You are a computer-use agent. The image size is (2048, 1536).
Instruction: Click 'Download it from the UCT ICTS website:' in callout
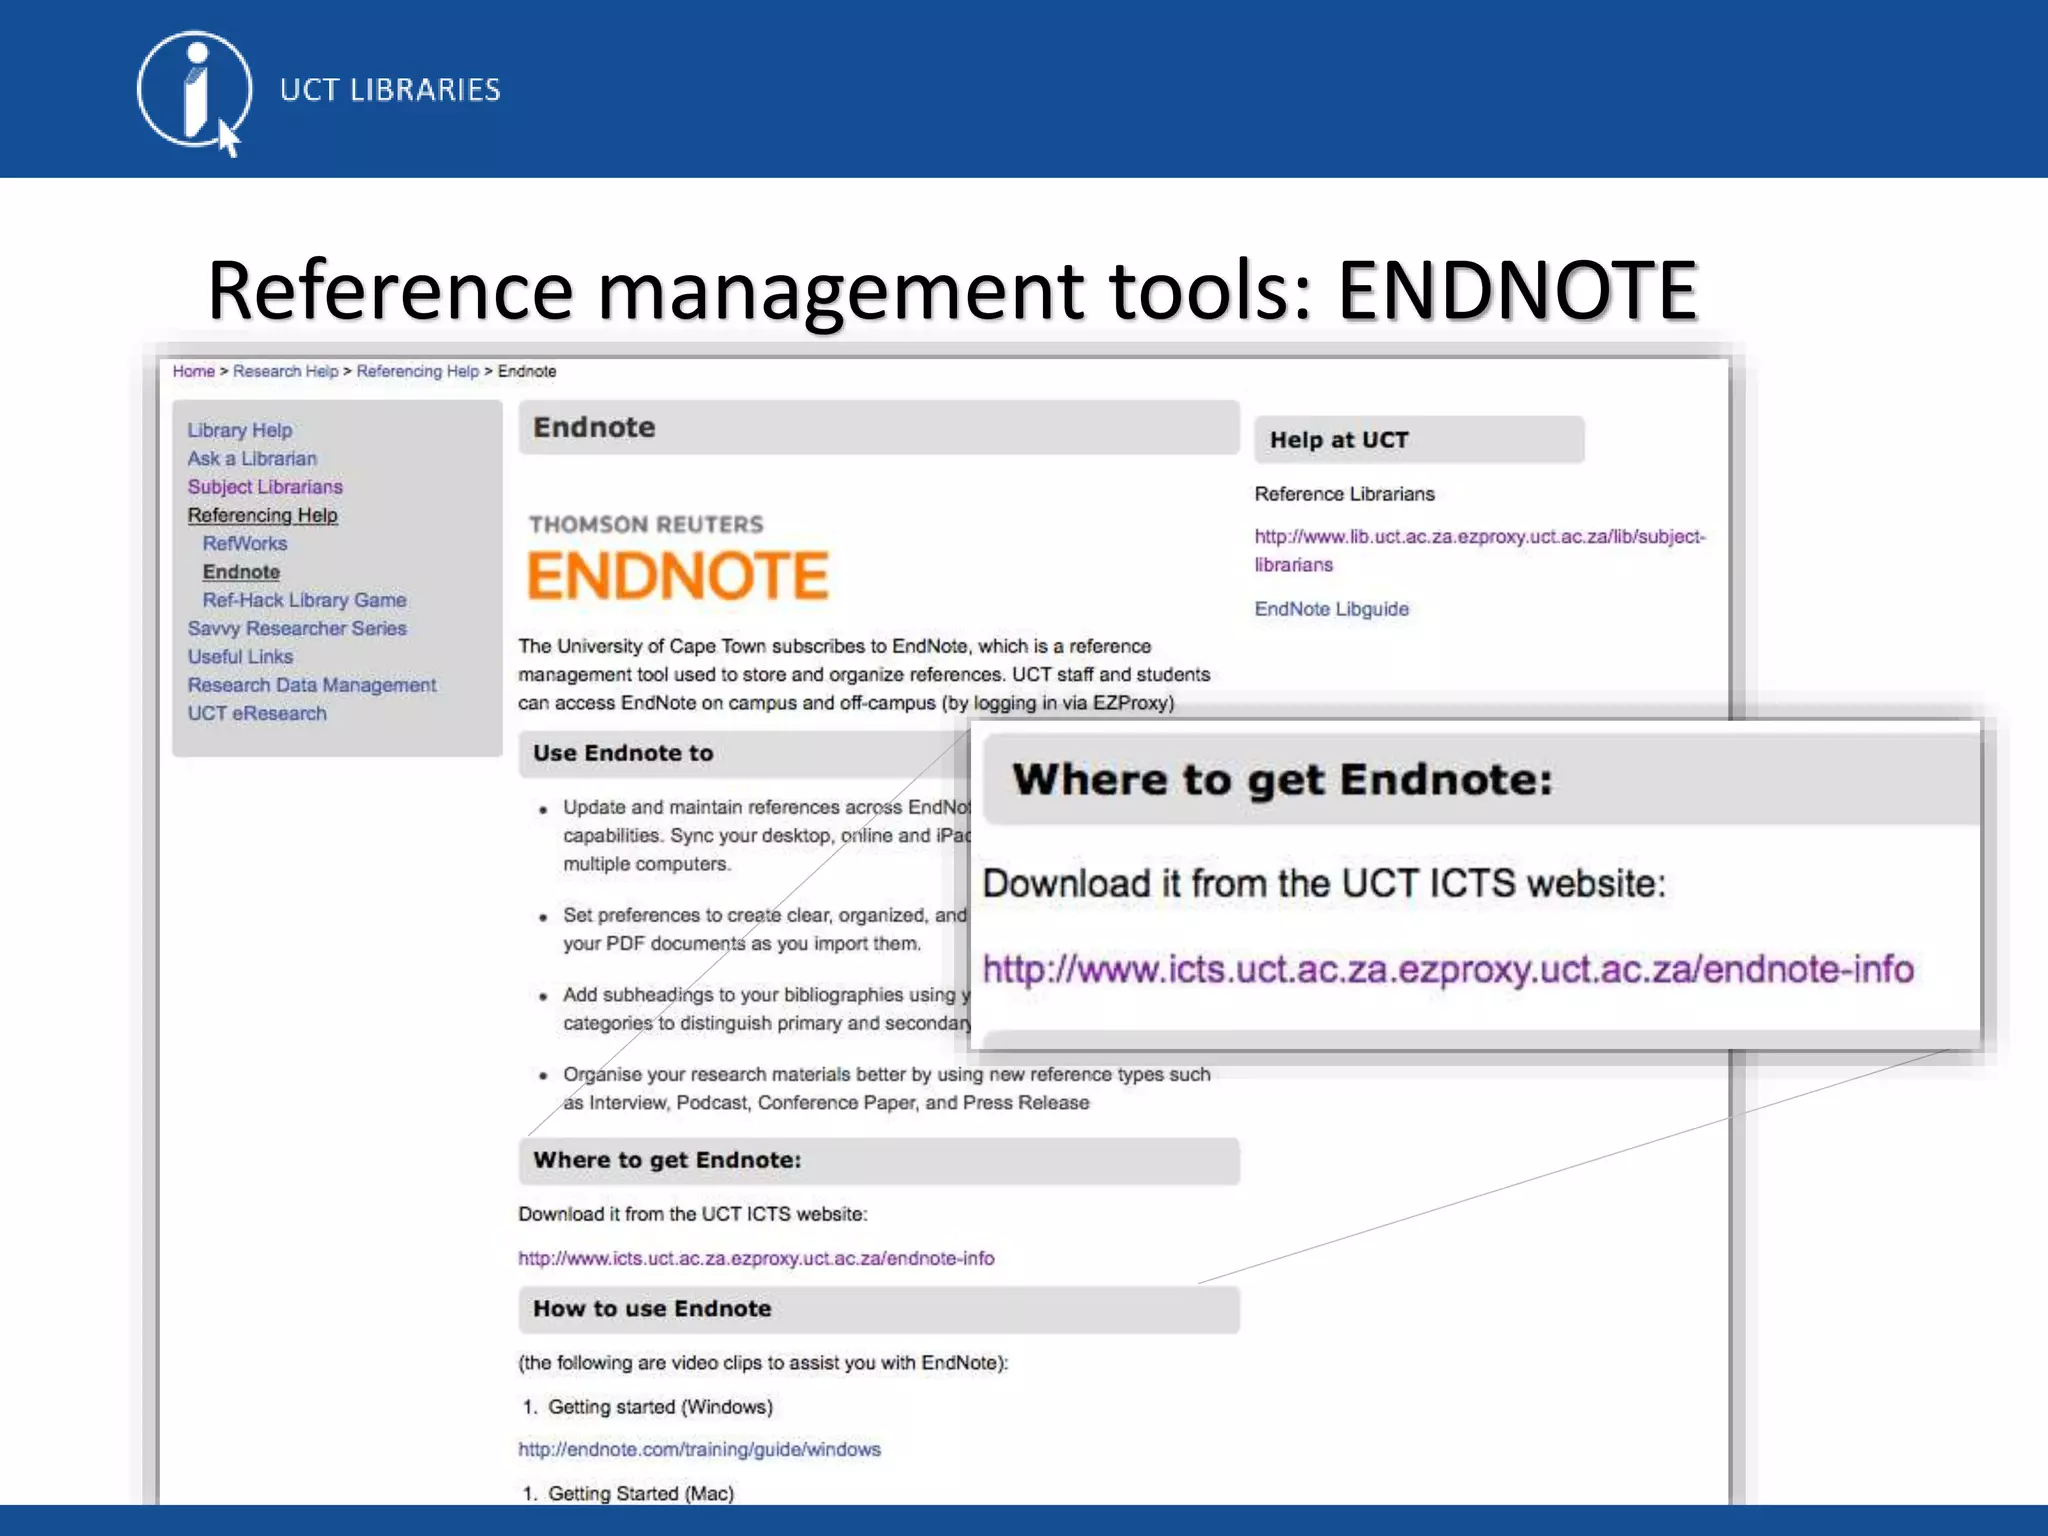(x=1324, y=884)
